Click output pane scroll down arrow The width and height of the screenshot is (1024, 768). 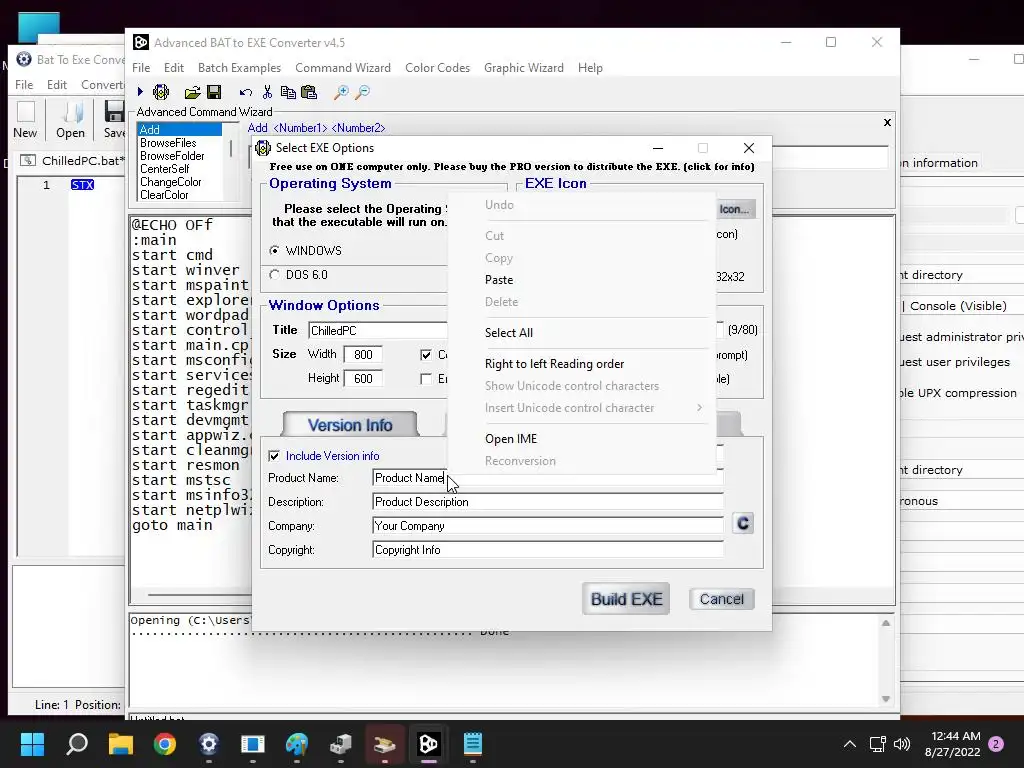886,699
